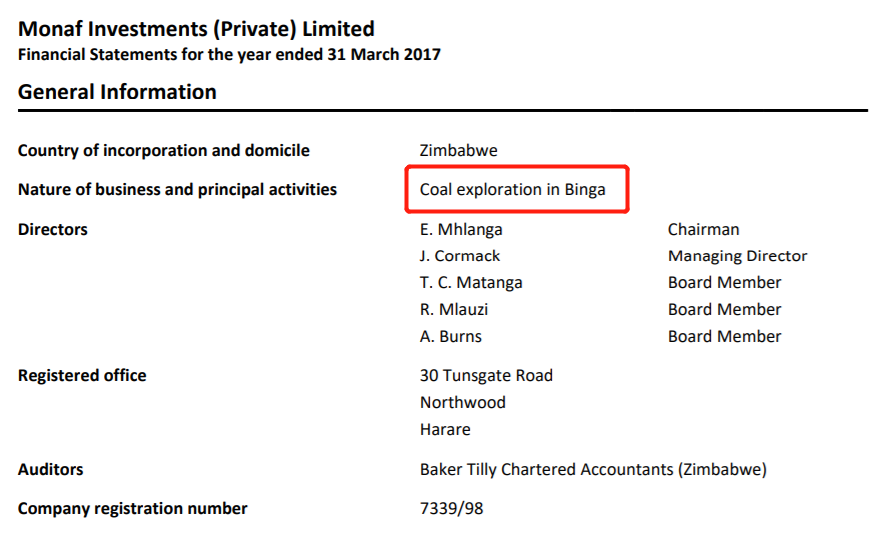Screen dimensions: 880x547
Task: Click the Managing Director role text
Action: coord(737,256)
